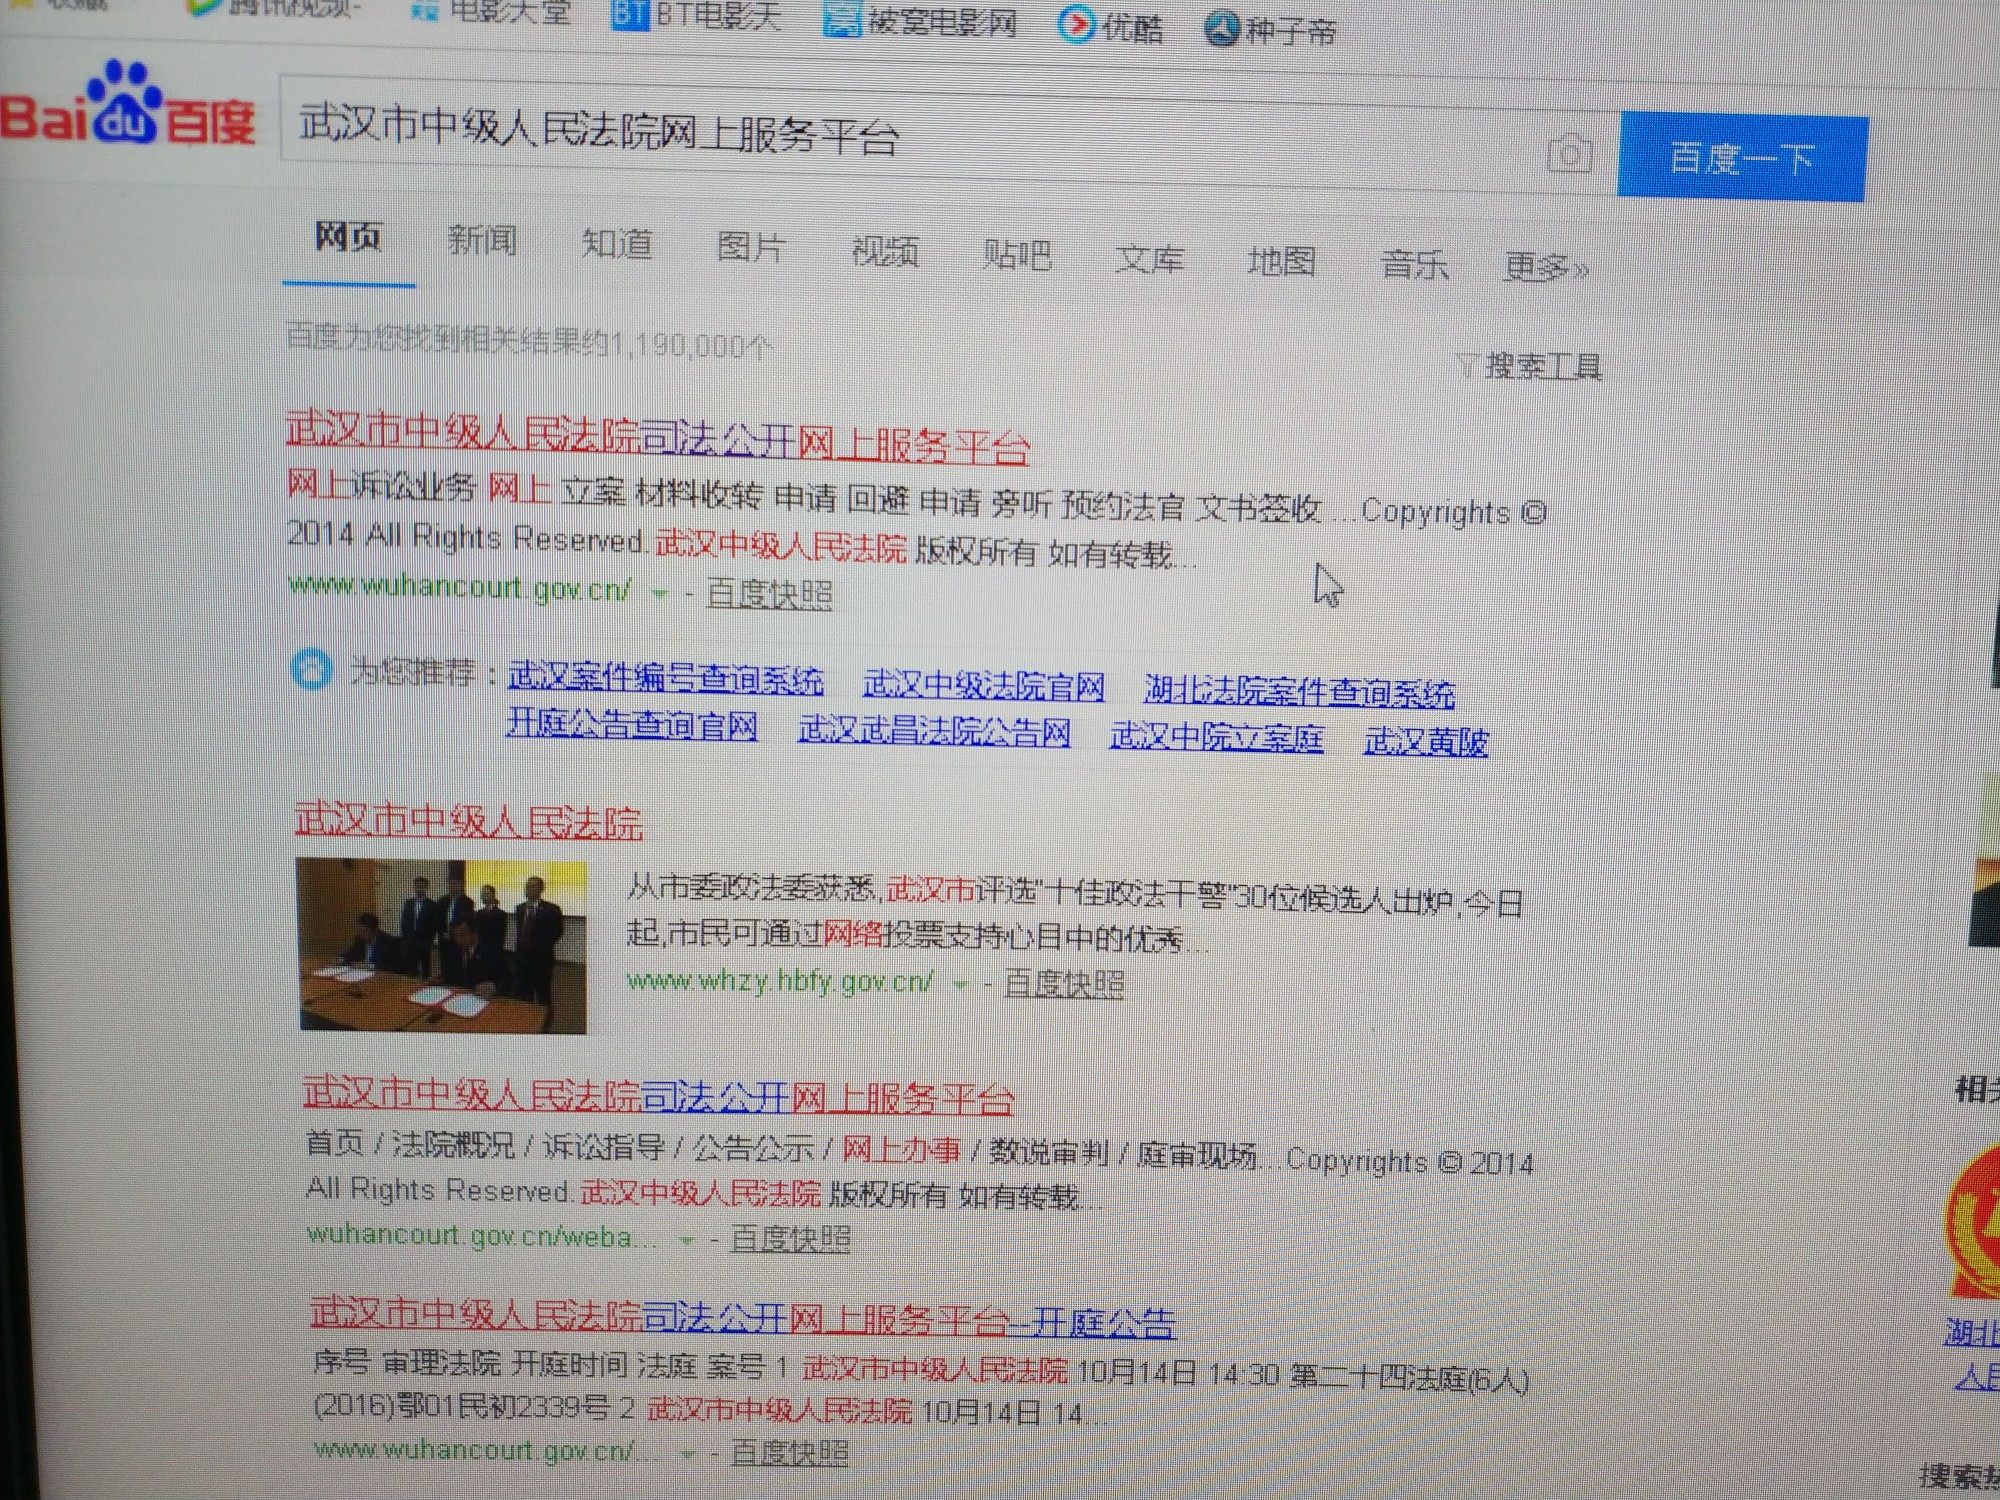2000x1500 pixels.
Task: Open the 视频 tab
Action: click(x=885, y=252)
